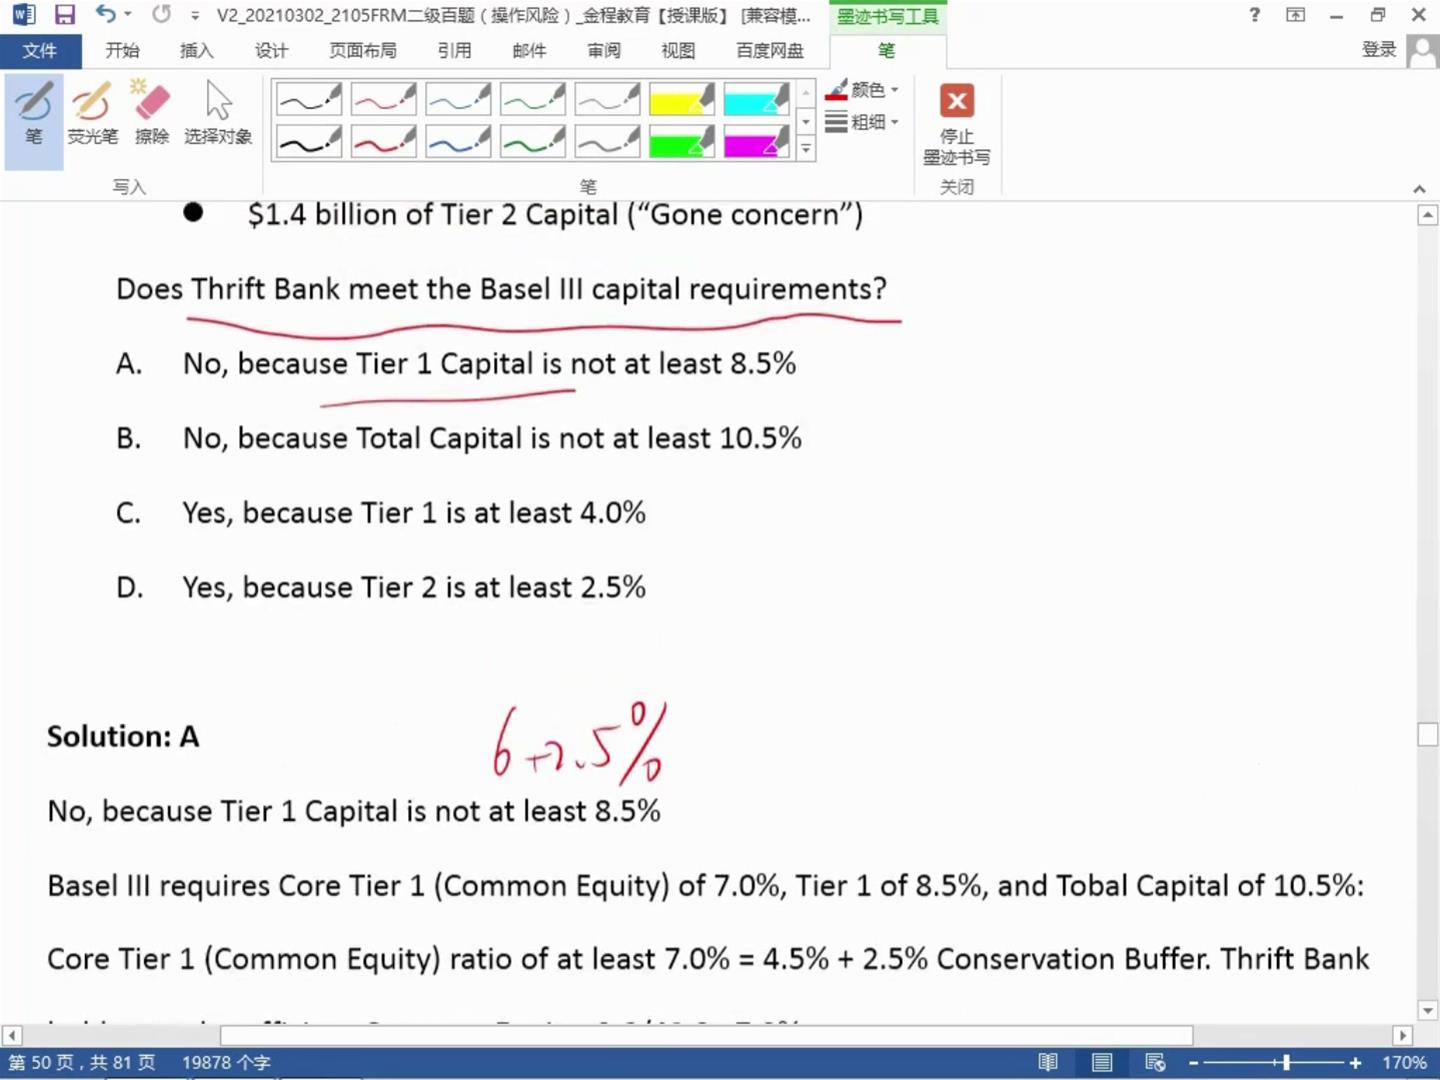1440x1080 pixels.
Task: Collapse the ribbon with chevron
Action: pos(1419,188)
